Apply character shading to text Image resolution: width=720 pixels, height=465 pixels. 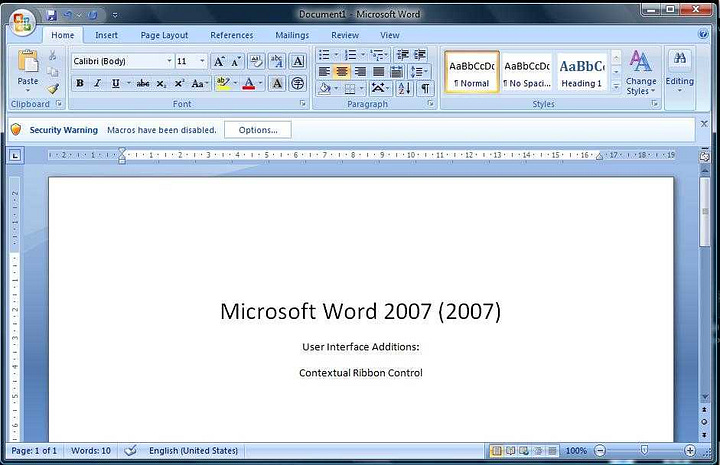[x=277, y=84]
